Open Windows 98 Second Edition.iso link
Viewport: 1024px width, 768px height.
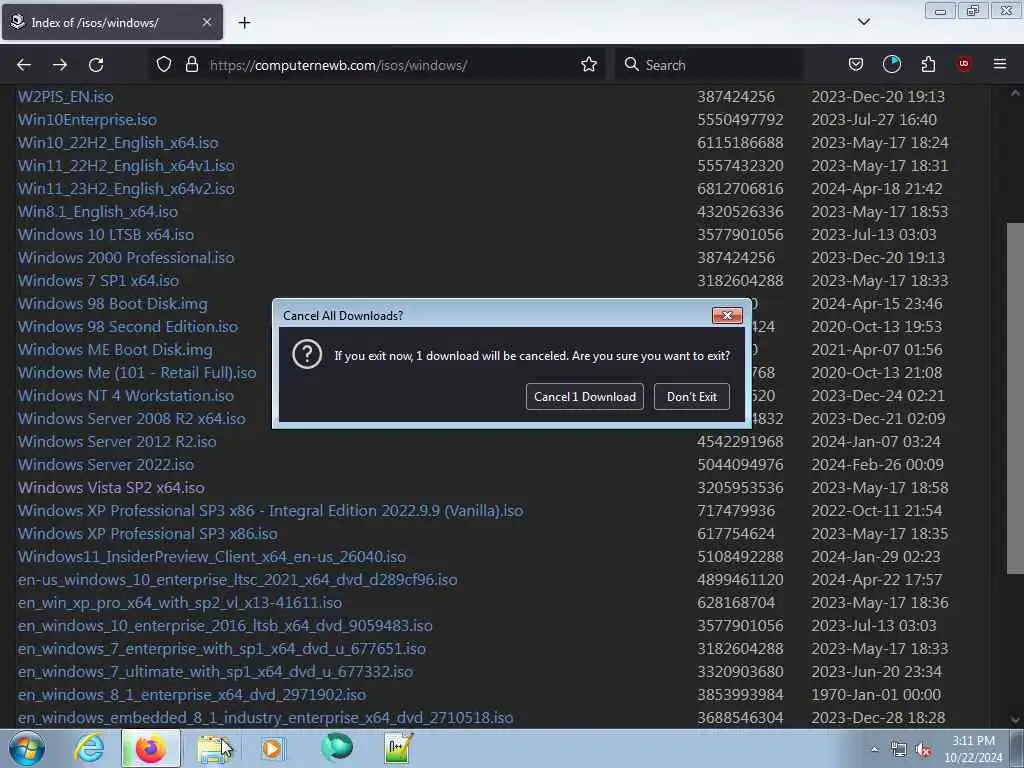pos(127,327)
